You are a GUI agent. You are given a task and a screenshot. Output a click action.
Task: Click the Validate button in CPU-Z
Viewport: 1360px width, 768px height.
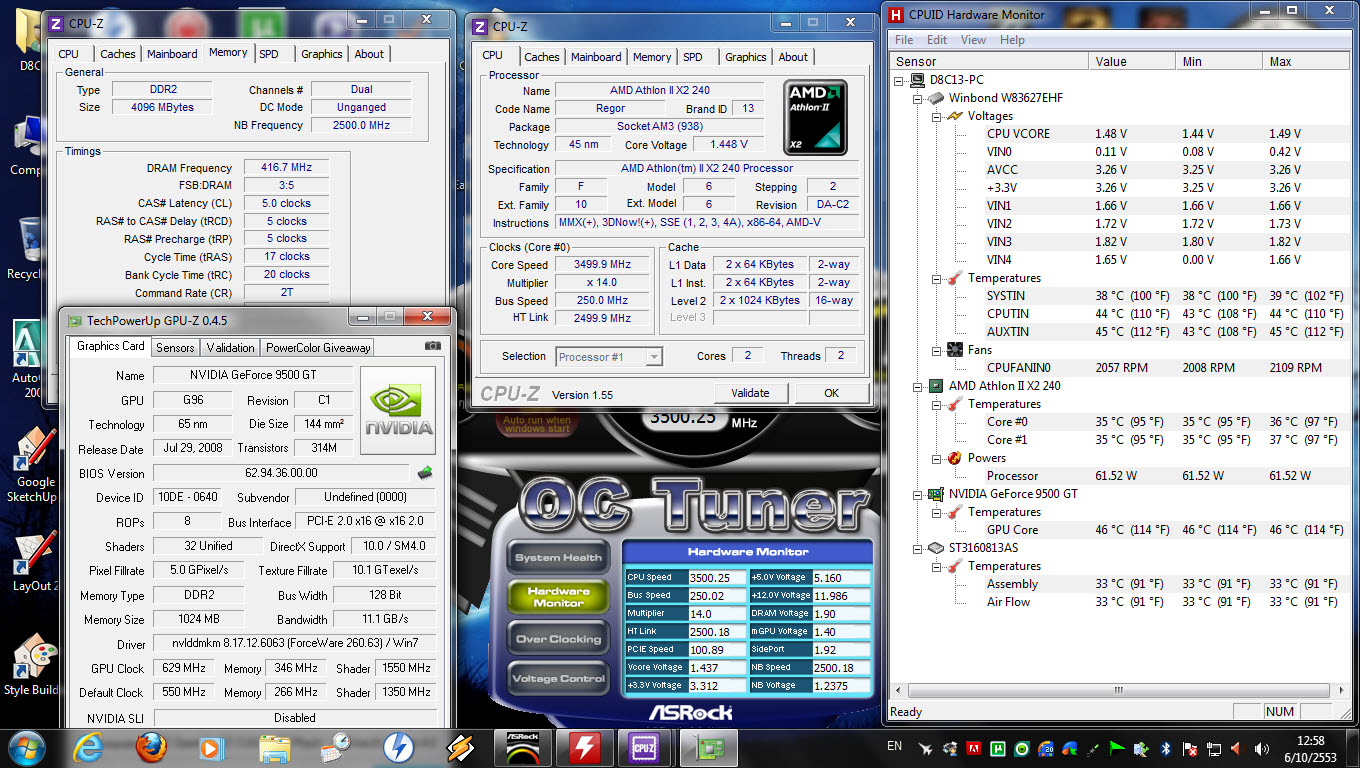[750, 393]
